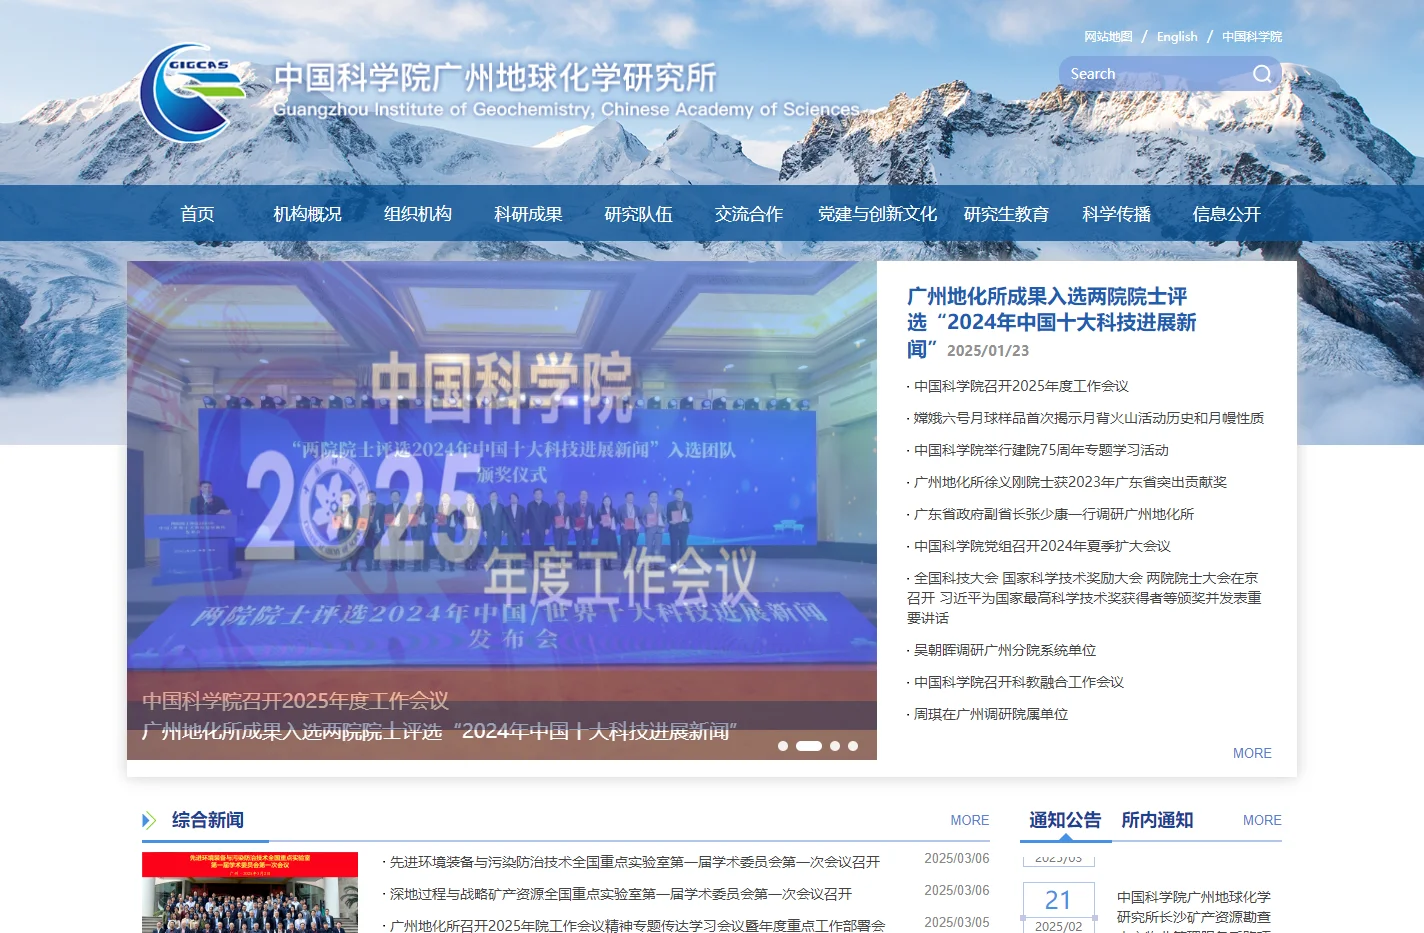Click the Chinese institute name title

(495, 77)
